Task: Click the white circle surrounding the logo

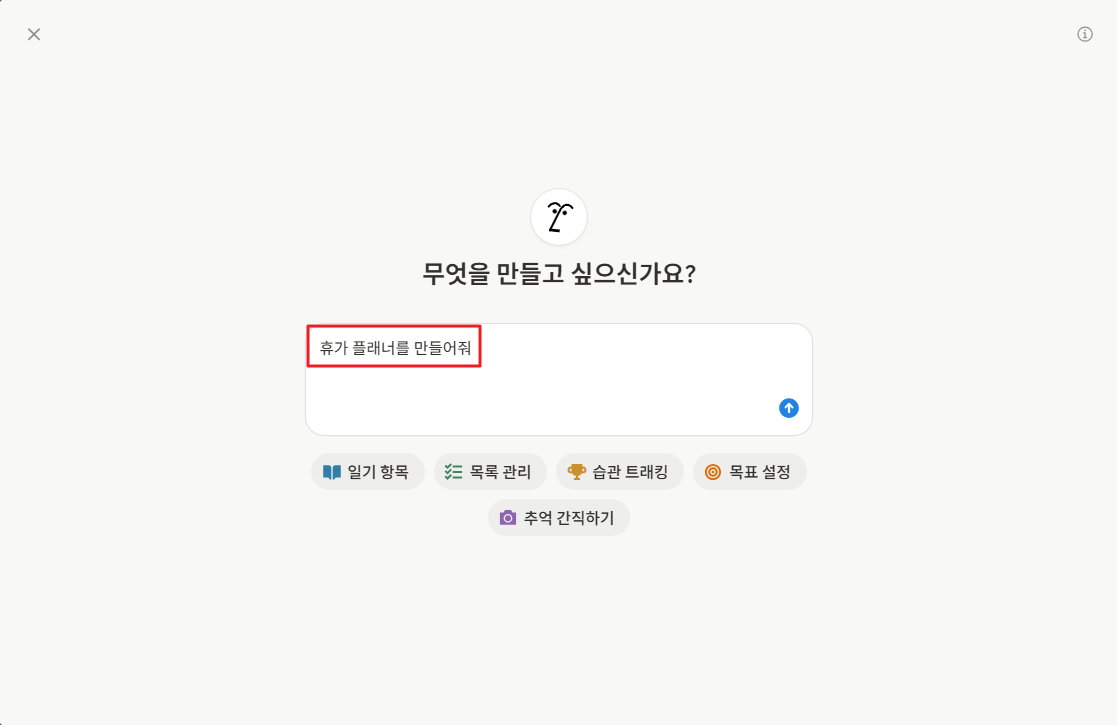Action: pos(558,216)
